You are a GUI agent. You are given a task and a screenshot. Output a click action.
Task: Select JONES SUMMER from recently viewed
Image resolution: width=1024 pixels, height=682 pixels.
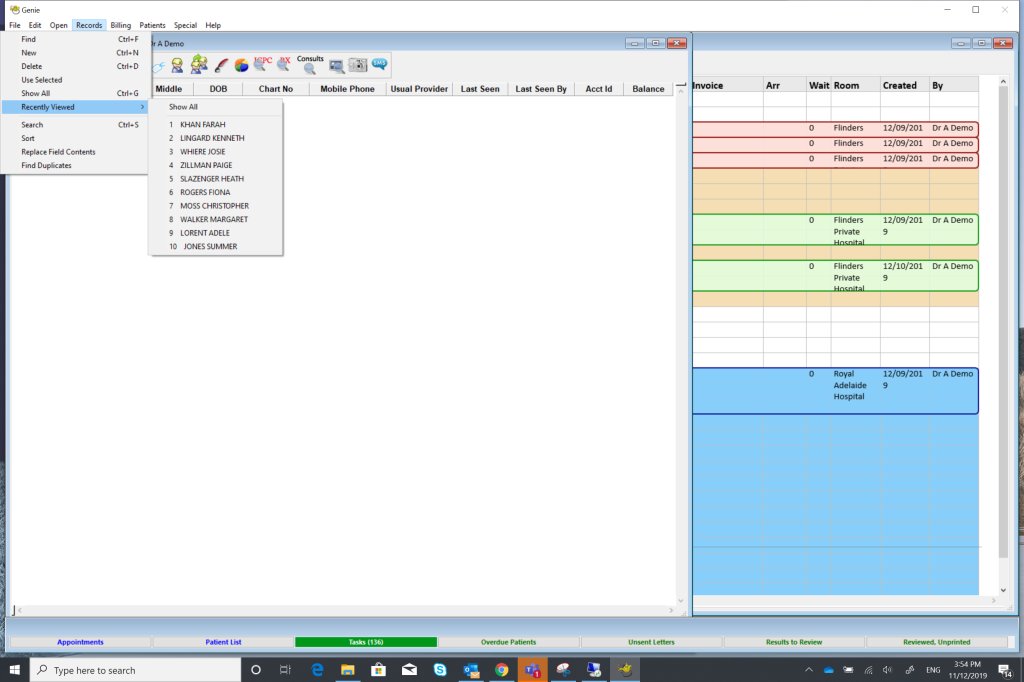tap(216, 246)
